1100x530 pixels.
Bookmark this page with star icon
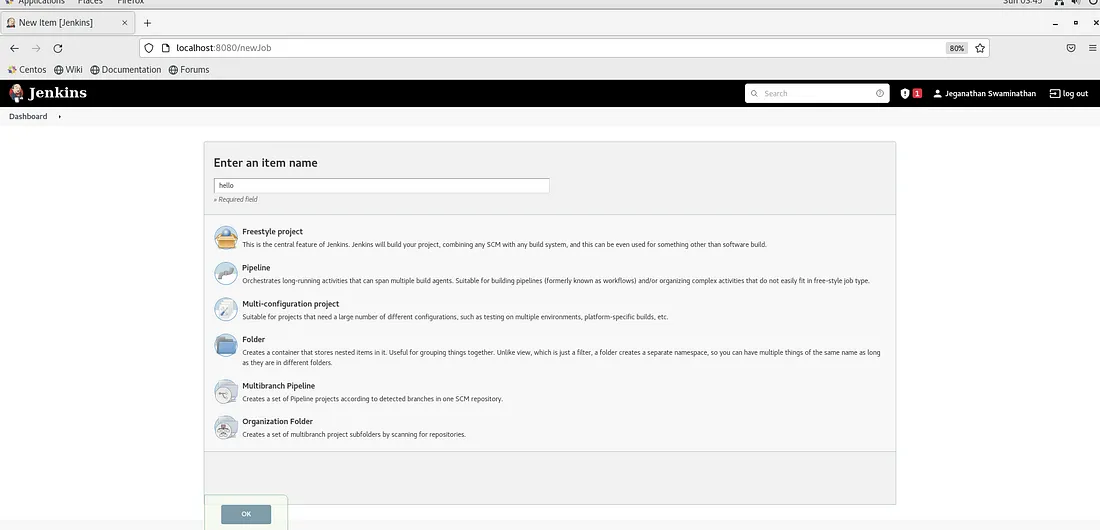[980, 48]
